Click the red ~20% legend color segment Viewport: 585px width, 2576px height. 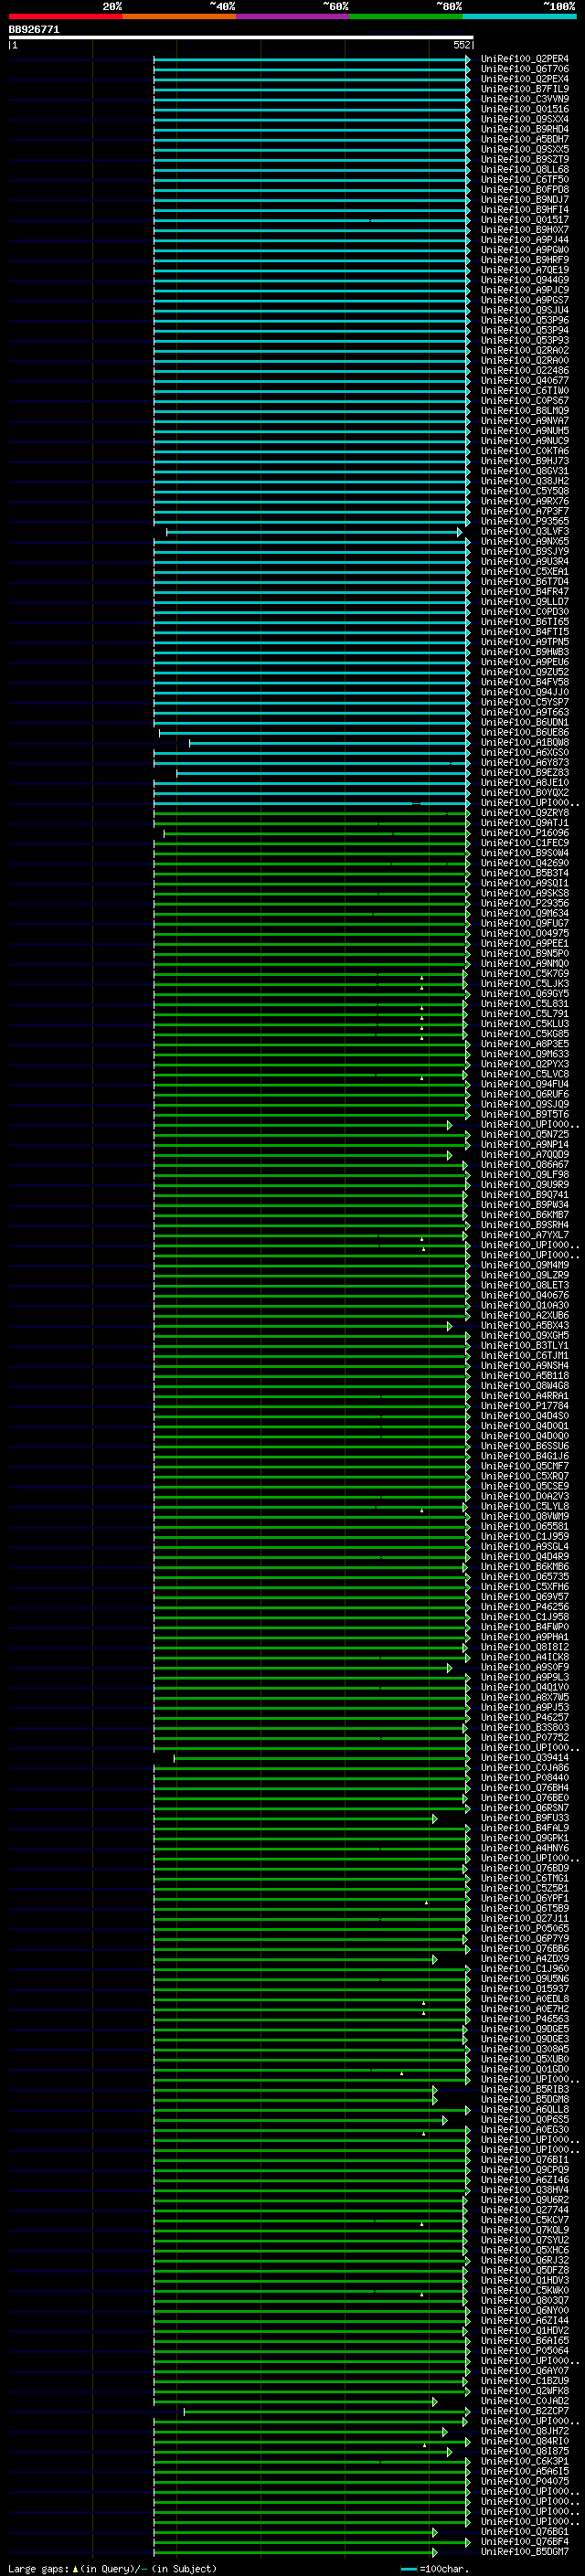click(x=65, y=16)
